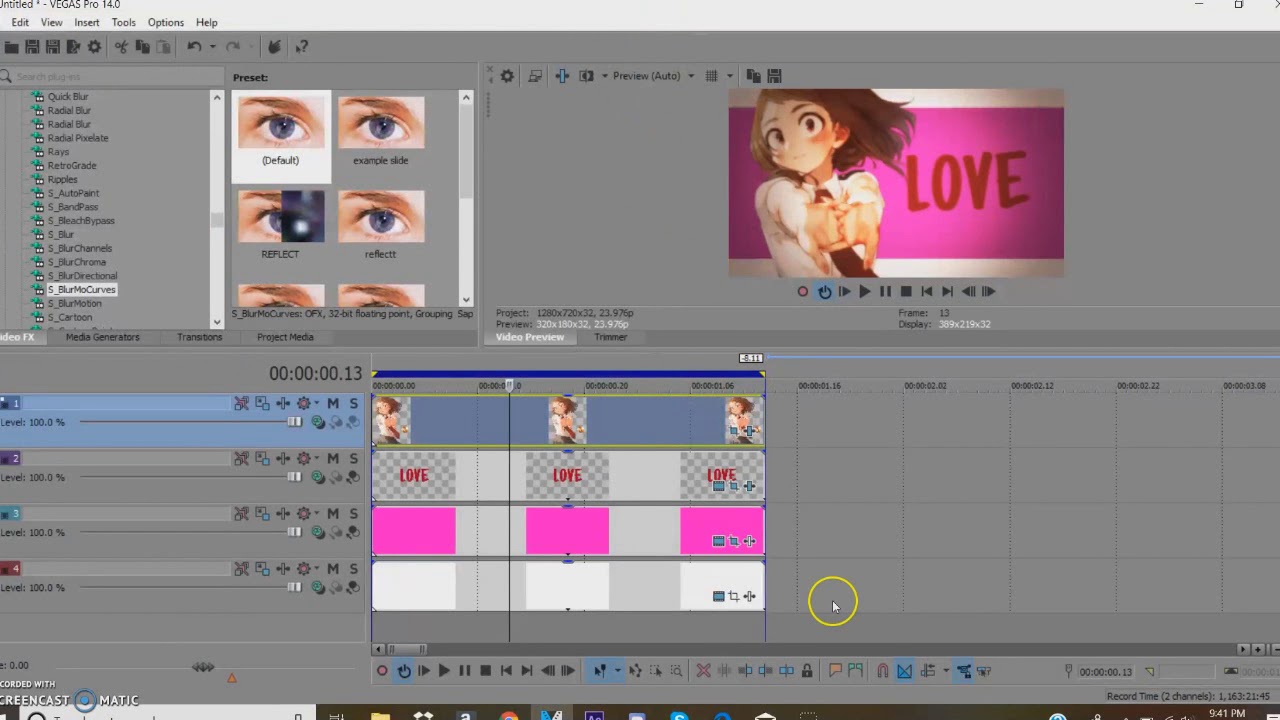Image resolution: width=1280 pixels, height=720 pixels.
Task: Delete selected events with red X
Action: click(703, 671)
